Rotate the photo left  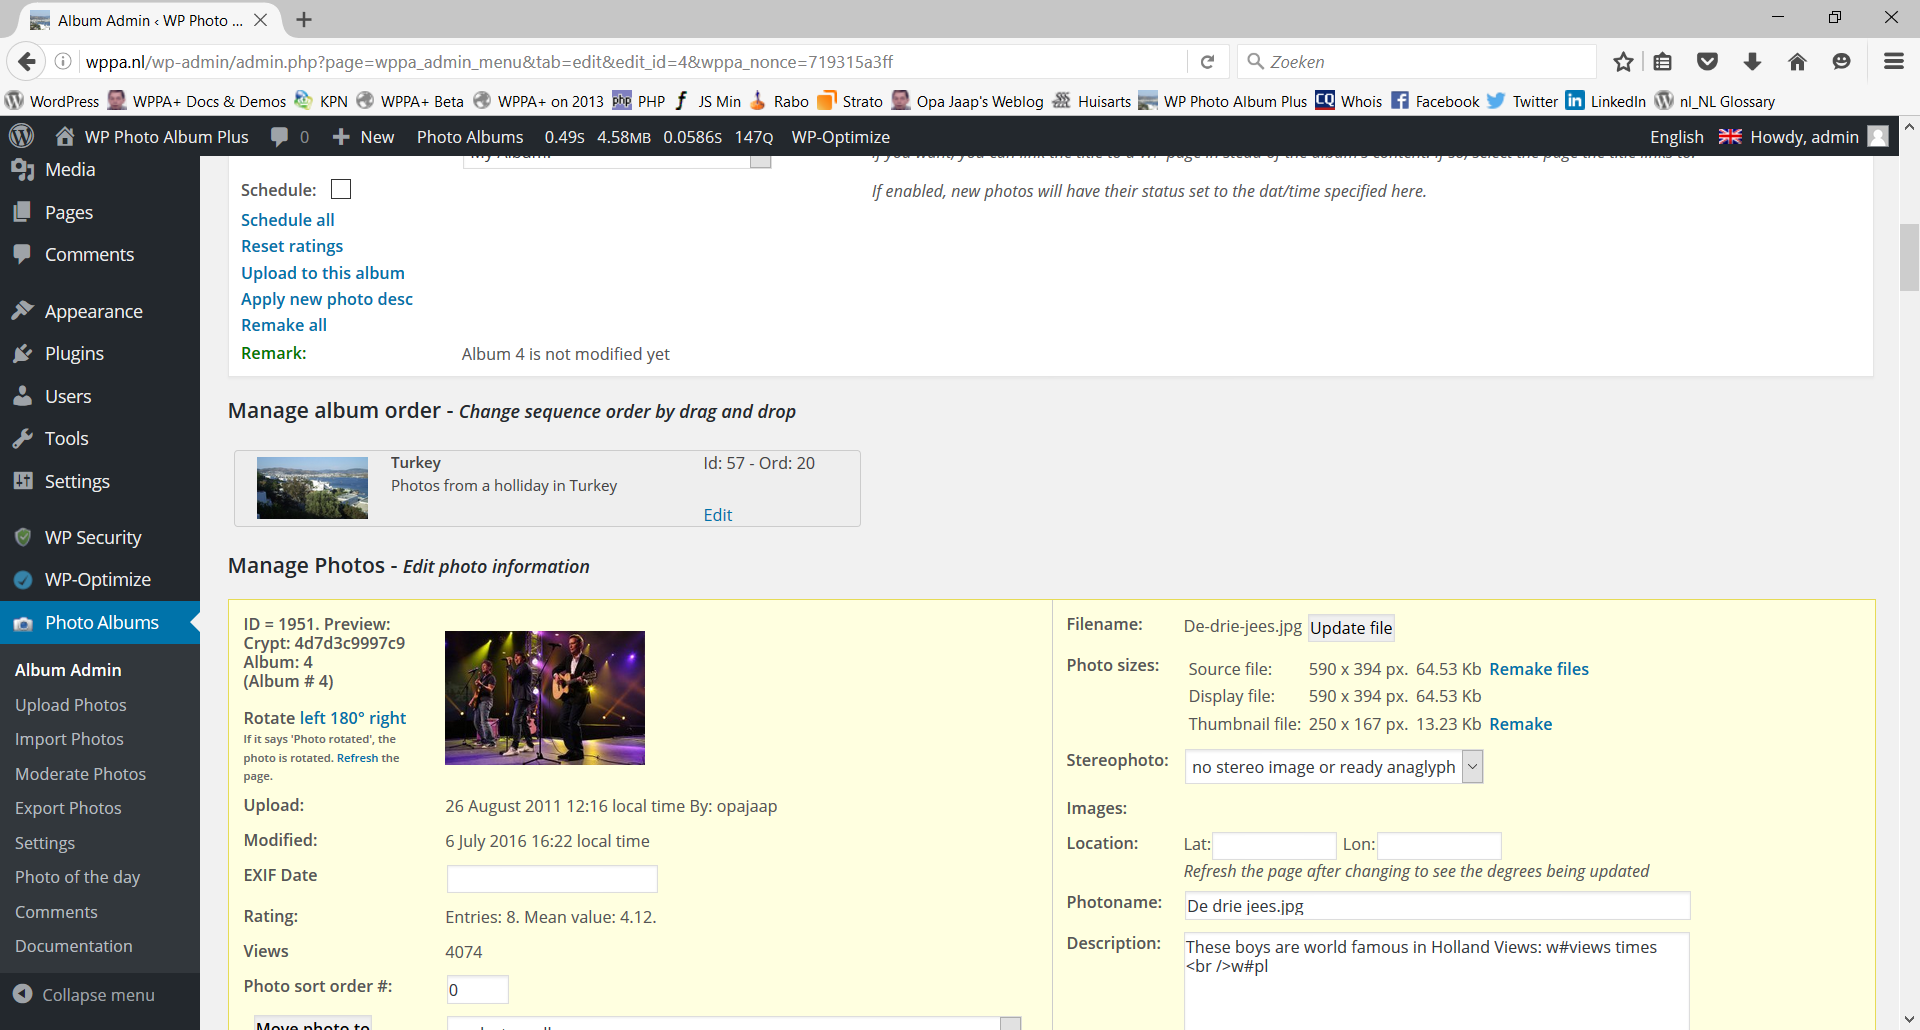(x=313, y=718)
